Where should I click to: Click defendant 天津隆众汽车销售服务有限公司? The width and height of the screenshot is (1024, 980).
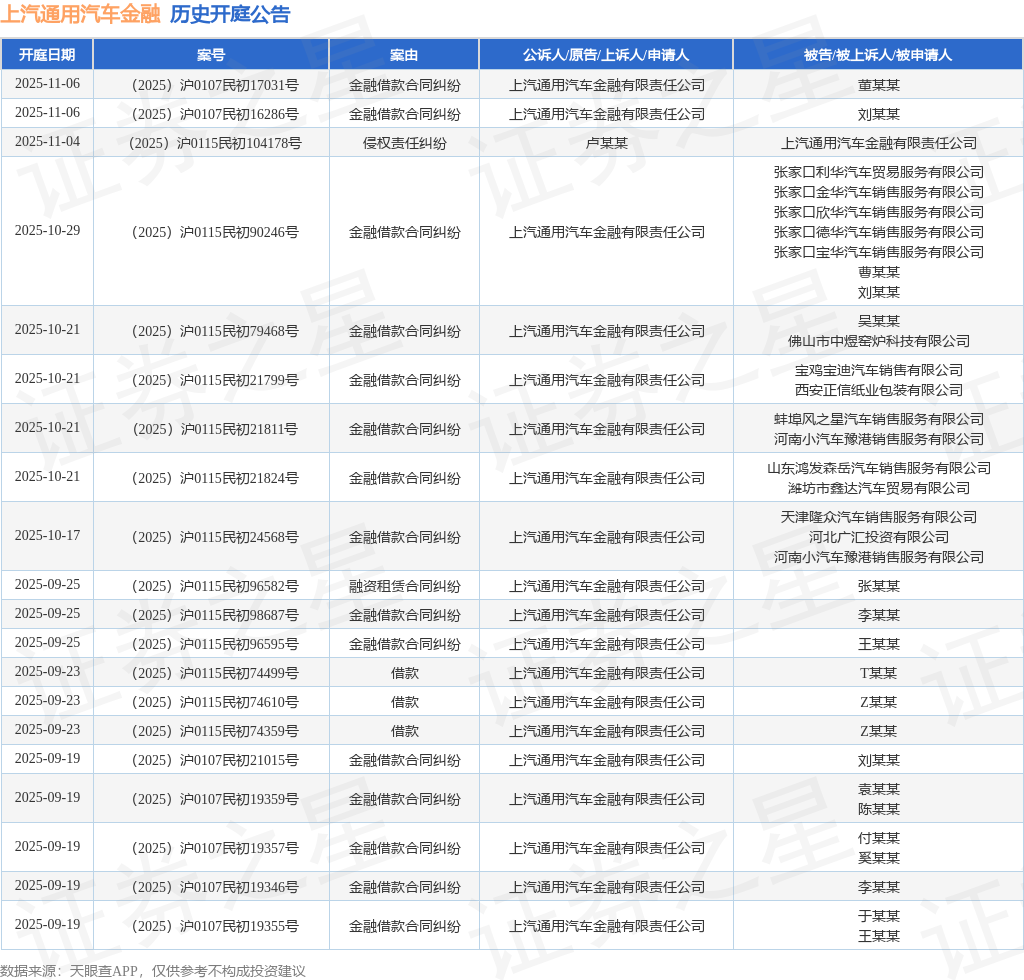(x=878, y=517)
